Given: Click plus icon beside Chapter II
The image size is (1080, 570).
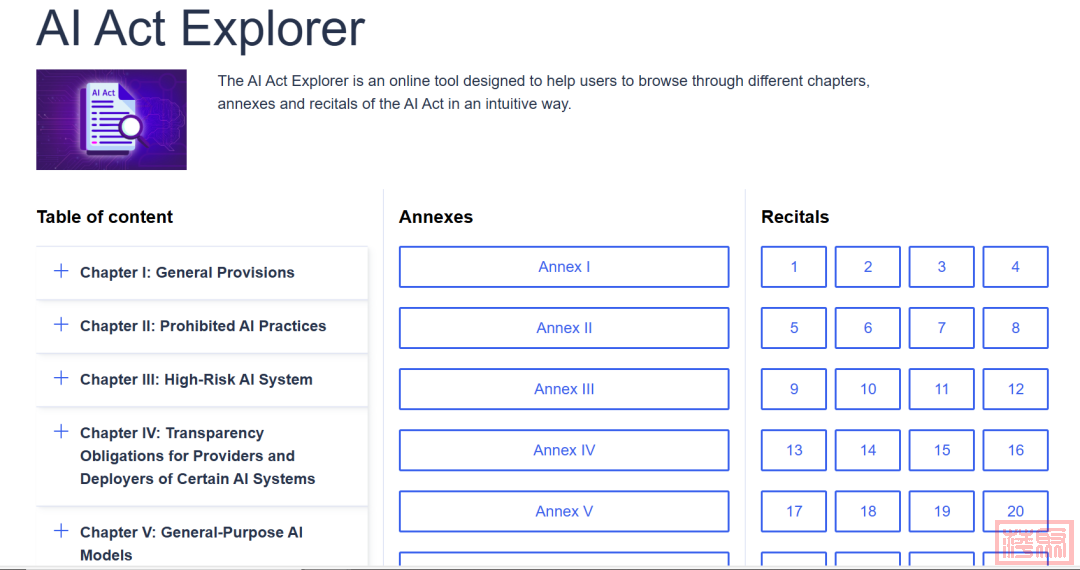Looking at the screenshot, I should 61,325.
